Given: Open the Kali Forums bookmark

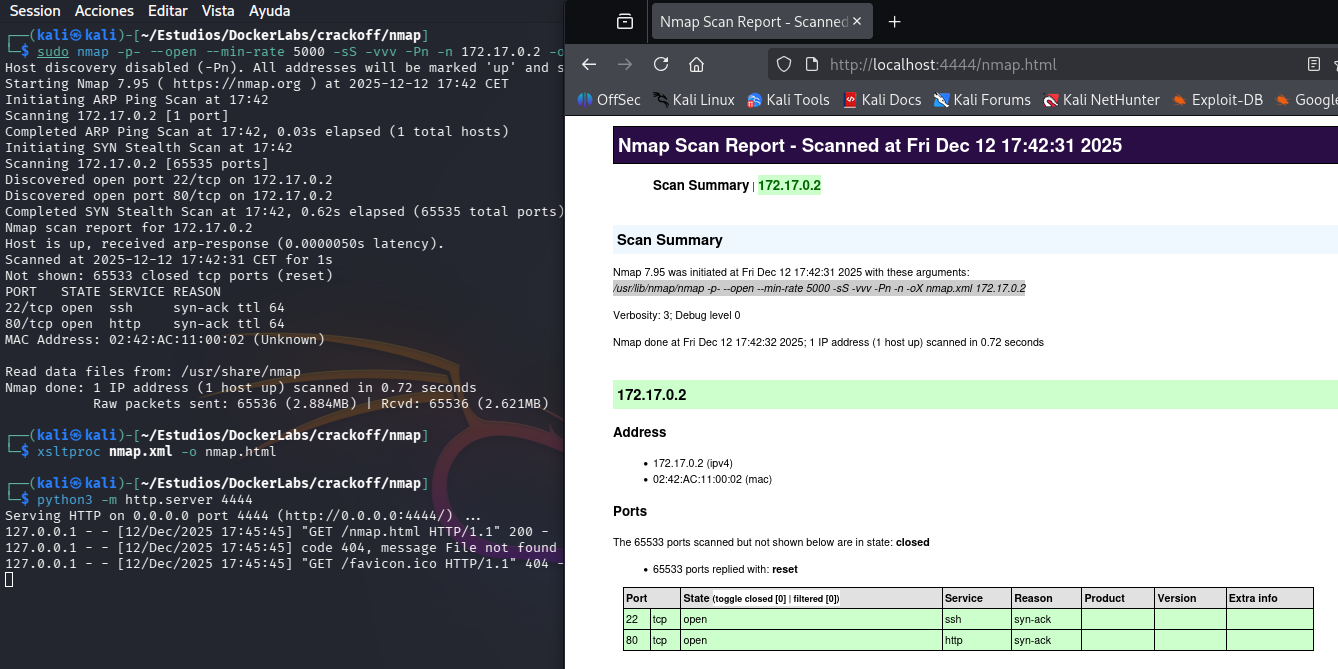Looking at the screenshot, I should click(x=982, y=100).
